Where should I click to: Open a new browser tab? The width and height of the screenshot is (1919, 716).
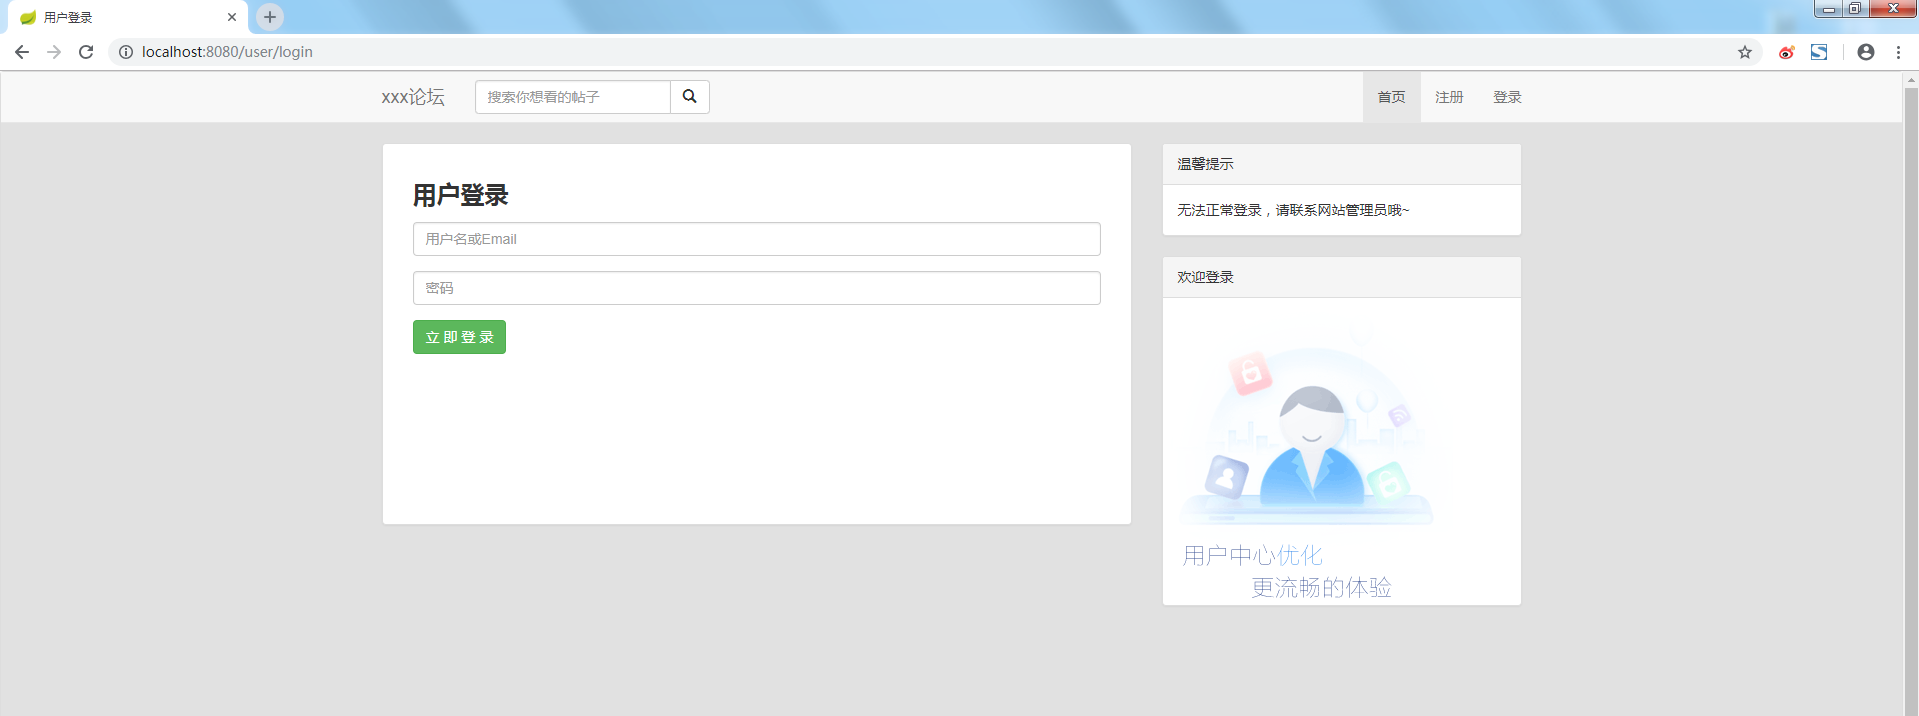(x=270, y=17)
